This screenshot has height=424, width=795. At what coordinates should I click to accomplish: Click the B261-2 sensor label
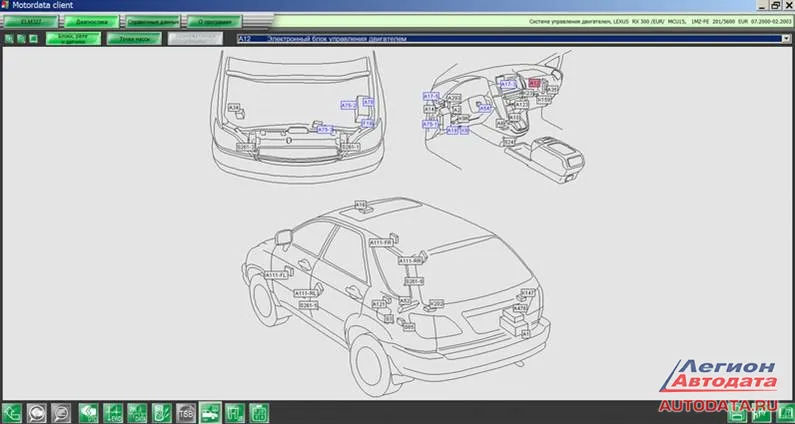(x=246, y=147)
